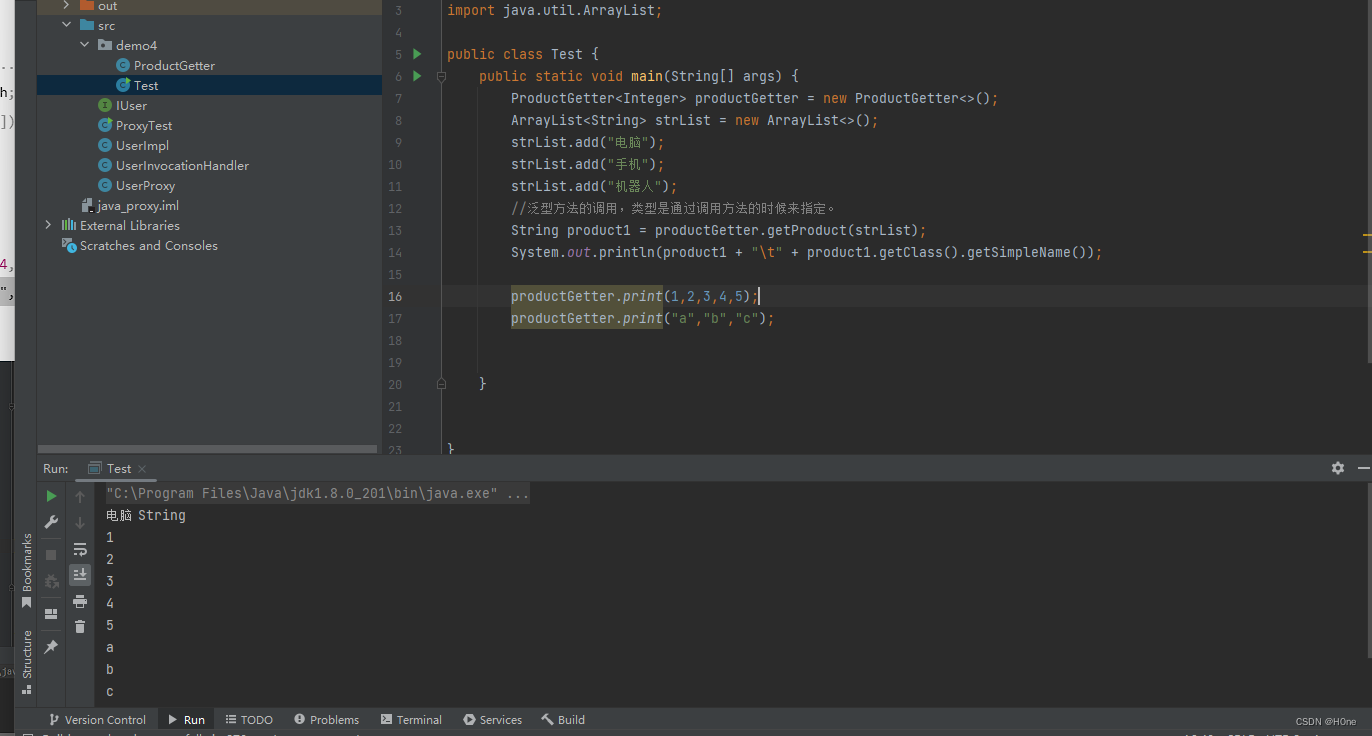Click strList.add("机器人") line

pos(594,186)
